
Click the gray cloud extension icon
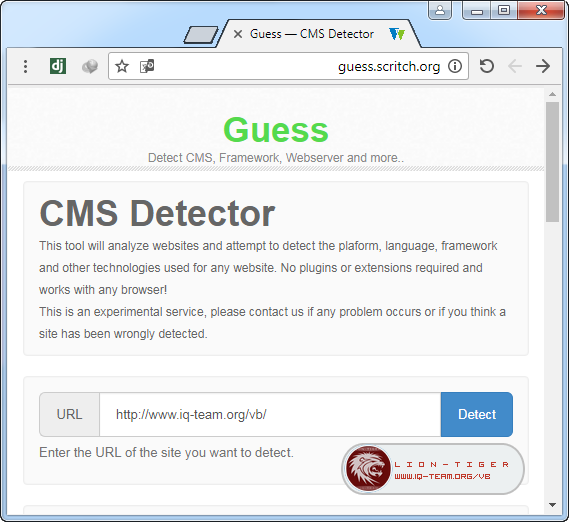click(90, 66)
